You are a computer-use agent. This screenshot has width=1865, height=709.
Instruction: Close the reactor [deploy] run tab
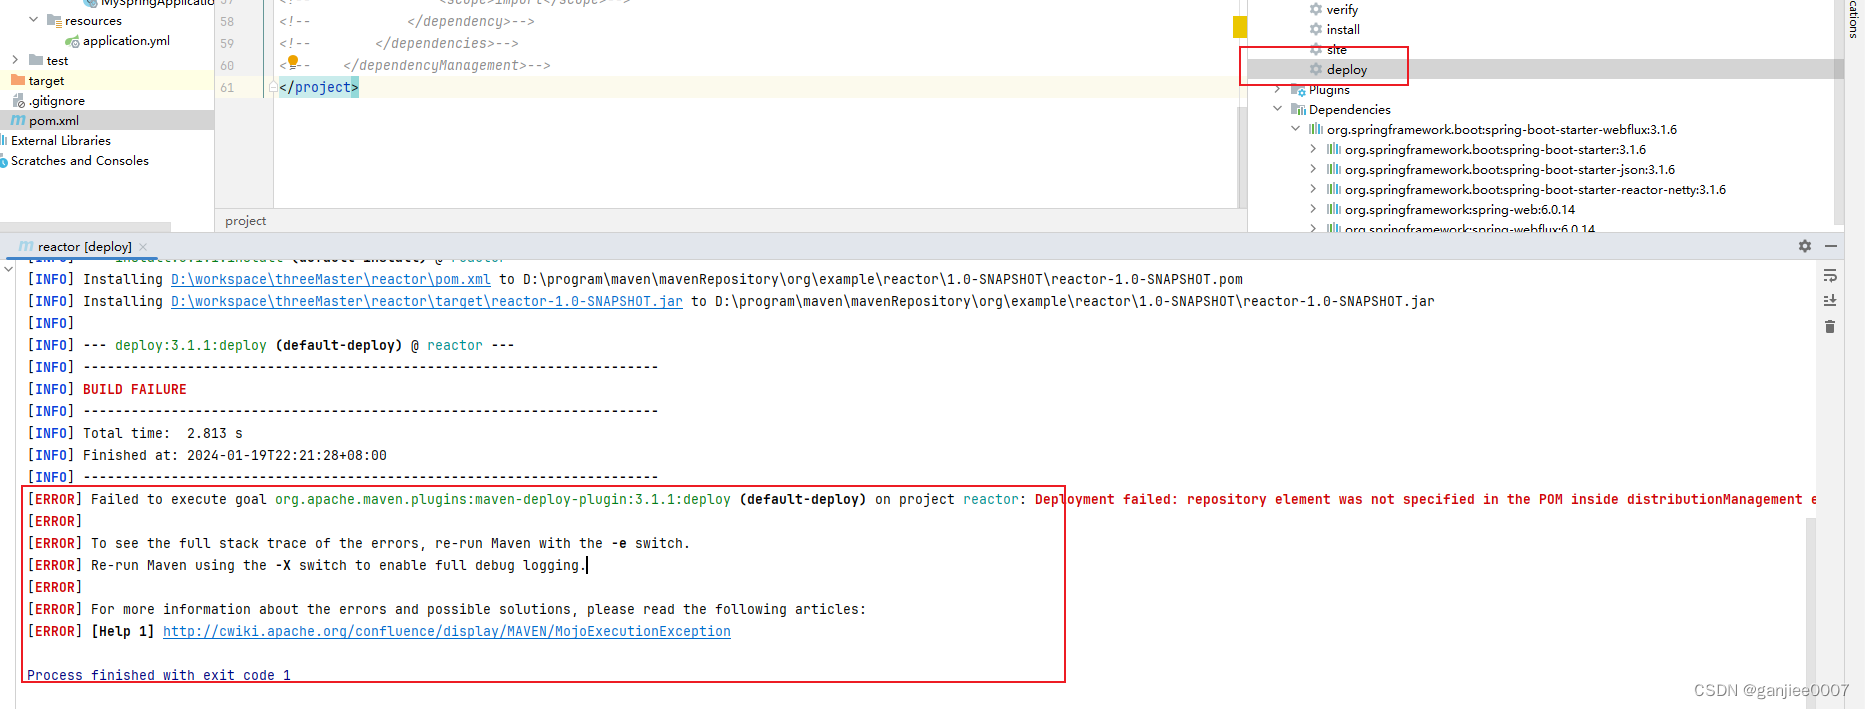143,247
